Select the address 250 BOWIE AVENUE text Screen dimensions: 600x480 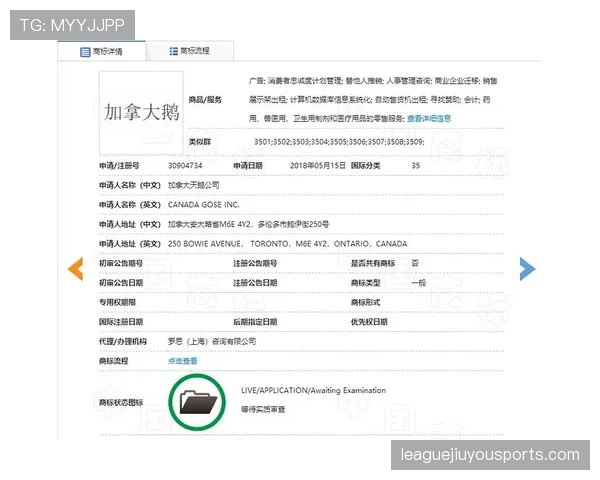pyautogui.click(x=287, y=244)
